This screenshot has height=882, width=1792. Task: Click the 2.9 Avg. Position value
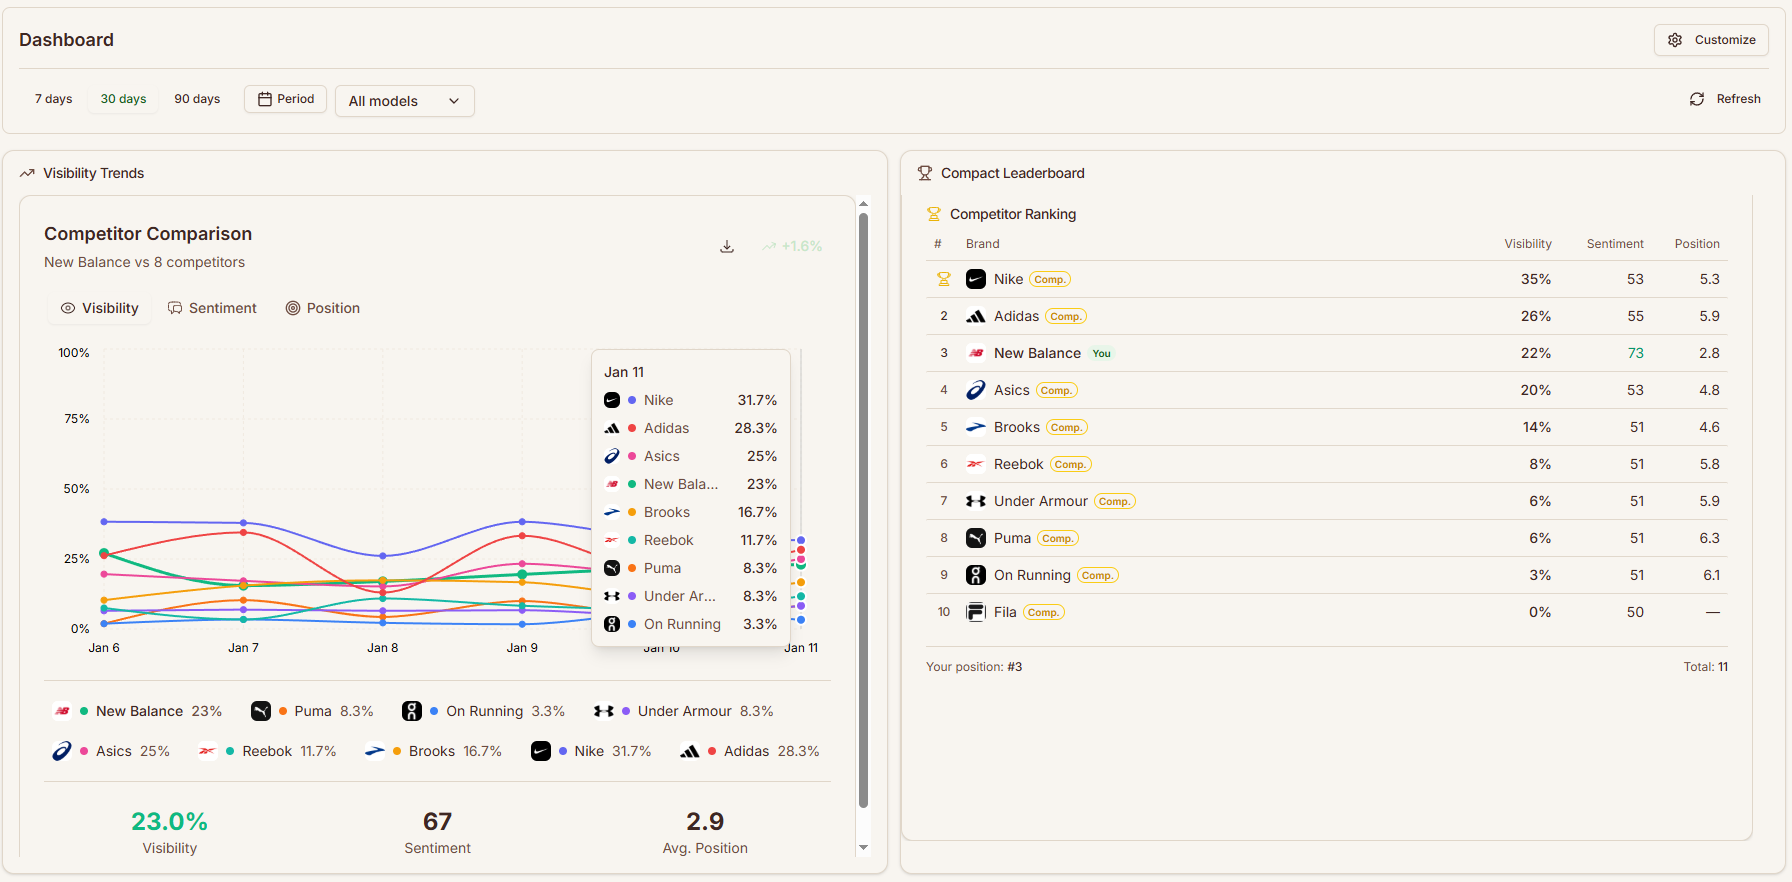[x=705, y=821]
